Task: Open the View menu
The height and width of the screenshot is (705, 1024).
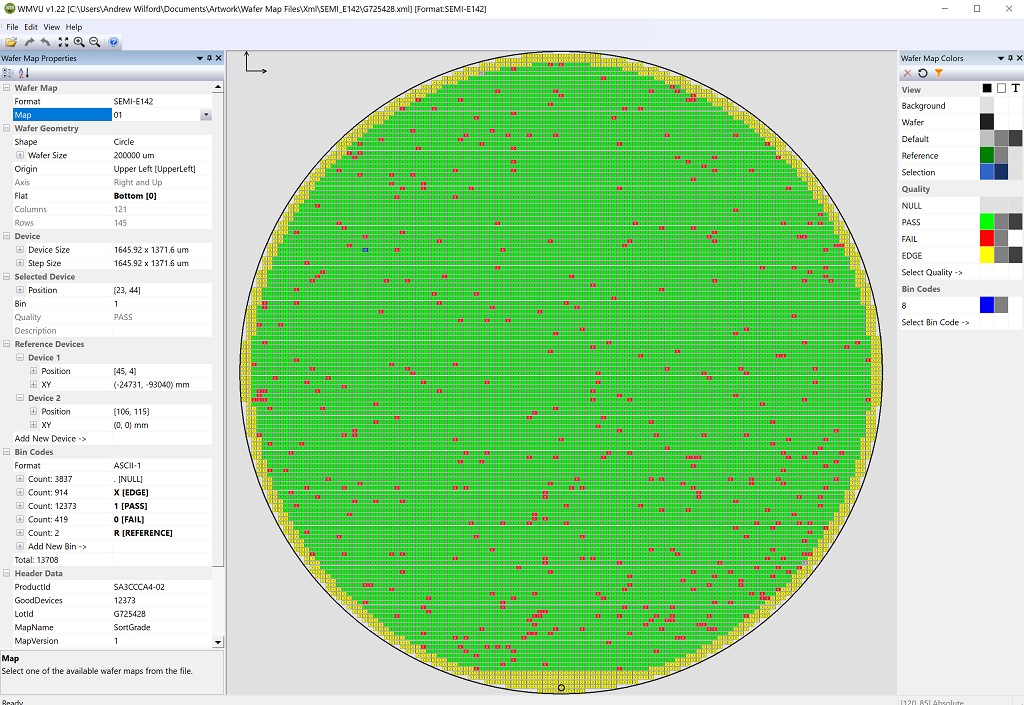Action: (51, 27)
